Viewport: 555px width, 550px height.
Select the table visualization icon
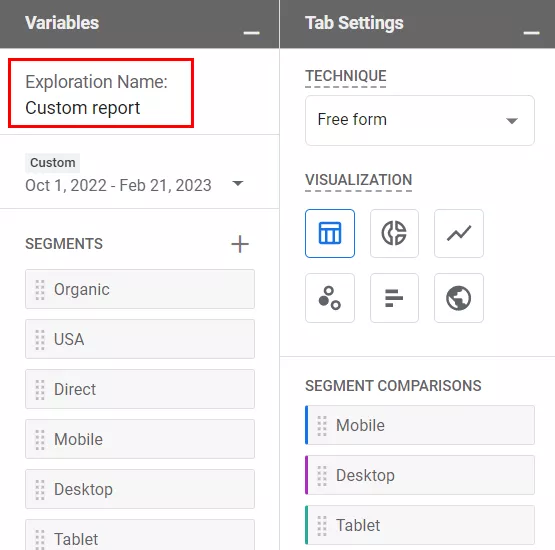pyautogui.click(x=330, y=233)
